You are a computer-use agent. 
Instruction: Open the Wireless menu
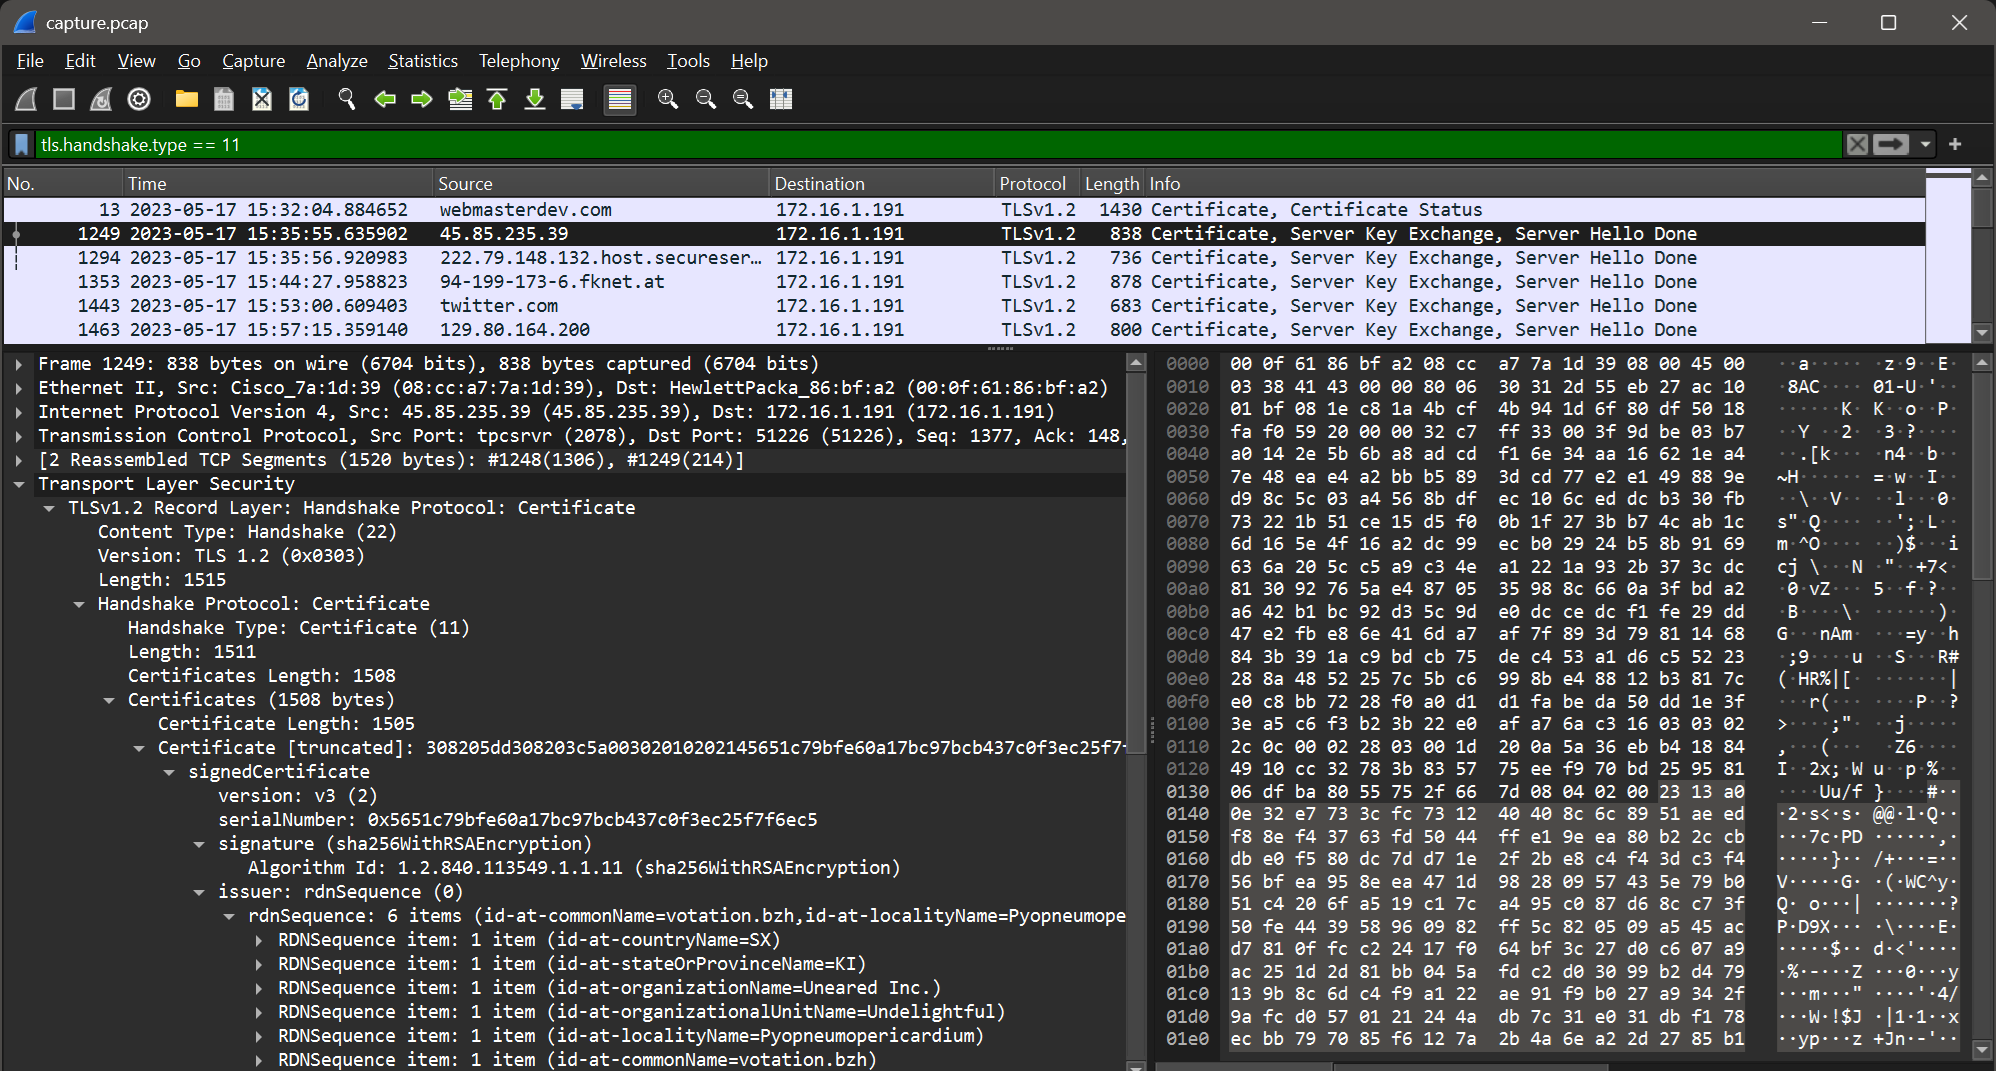(614, 61)
